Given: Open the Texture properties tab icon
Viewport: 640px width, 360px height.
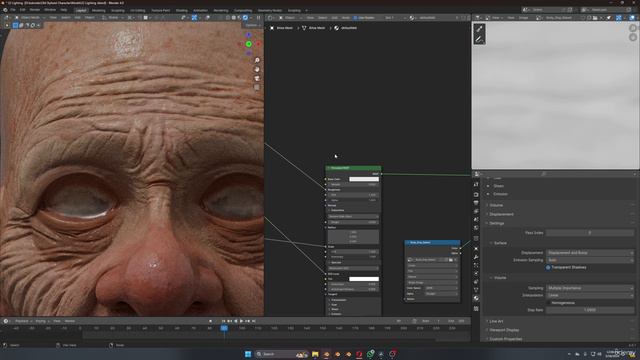Looking at the screenshot, I should (x=476, y=309).
